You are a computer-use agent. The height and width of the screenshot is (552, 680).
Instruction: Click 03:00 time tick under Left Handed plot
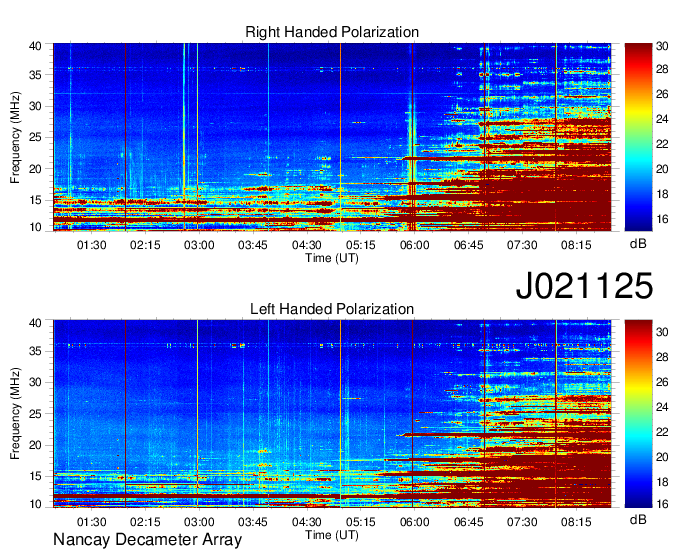199,522
